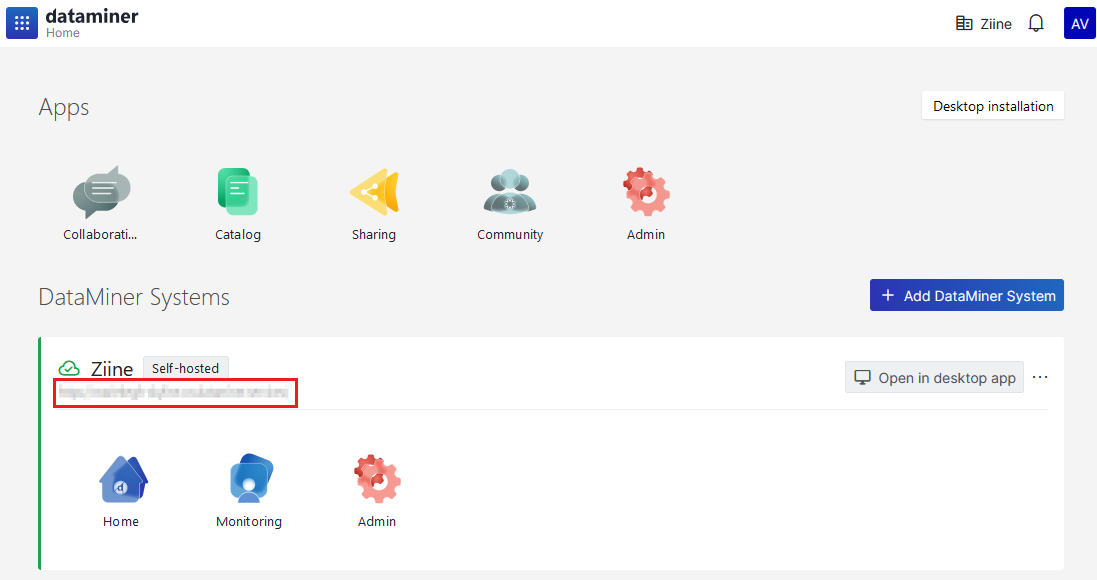This screenshot has height=580, width=1097.
Task: Click the Monitoring label text
Action: point(249,521)
